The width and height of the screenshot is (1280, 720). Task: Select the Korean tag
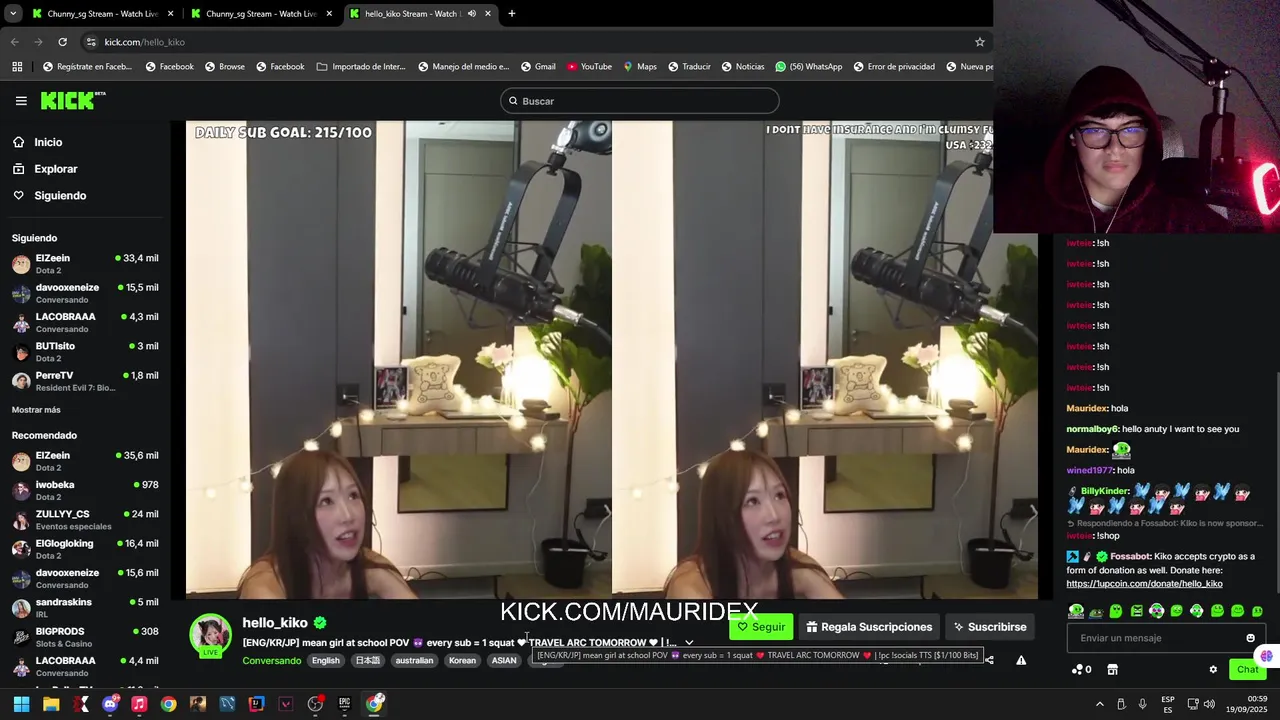click(x=462, y=661)
